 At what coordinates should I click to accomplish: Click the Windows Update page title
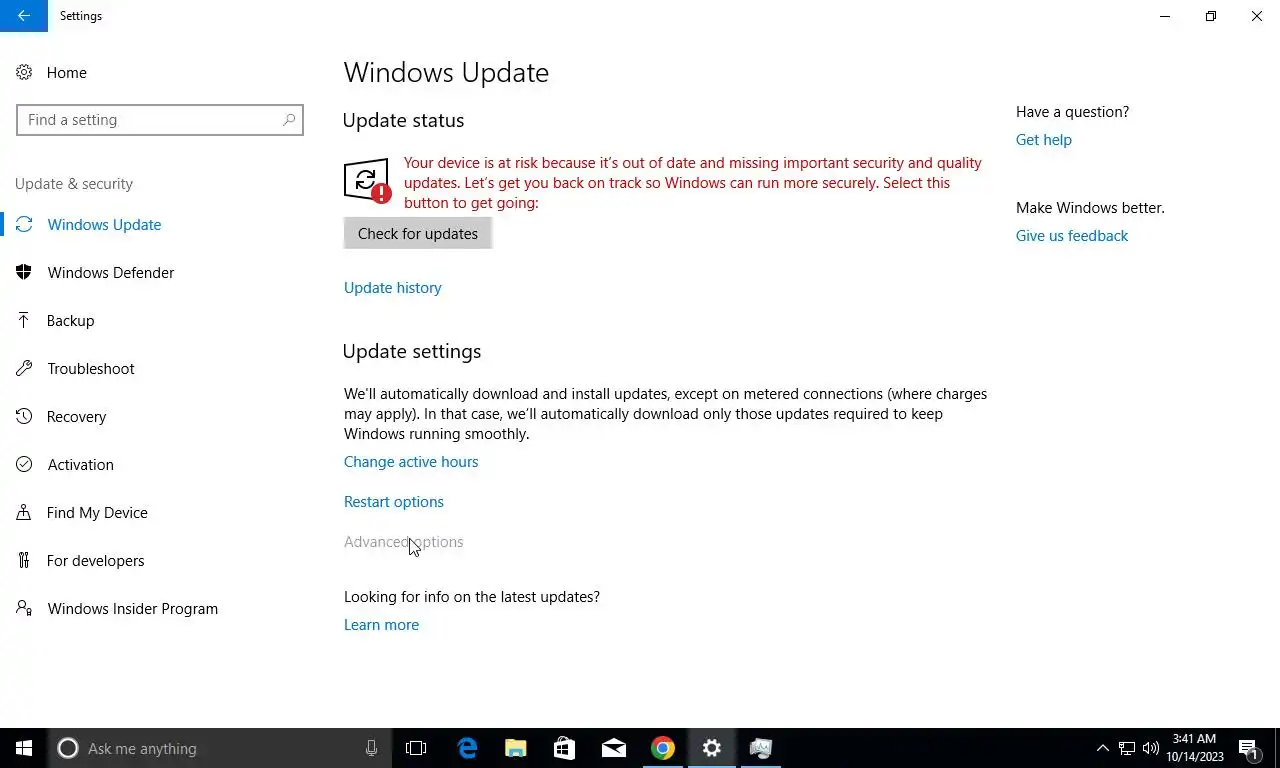point(446,73)
